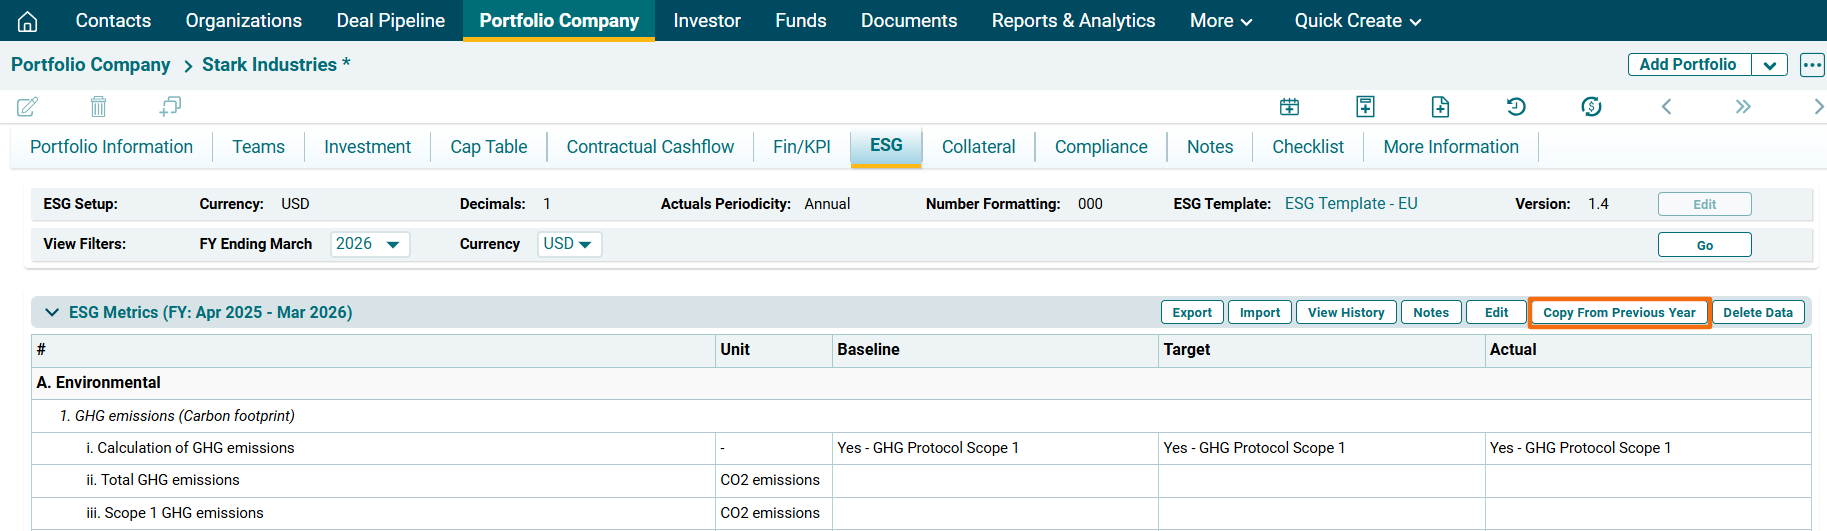This screenshot has width=1827, height=531.
Task: Open the Compliance tab
Action: coord(1100,147)
